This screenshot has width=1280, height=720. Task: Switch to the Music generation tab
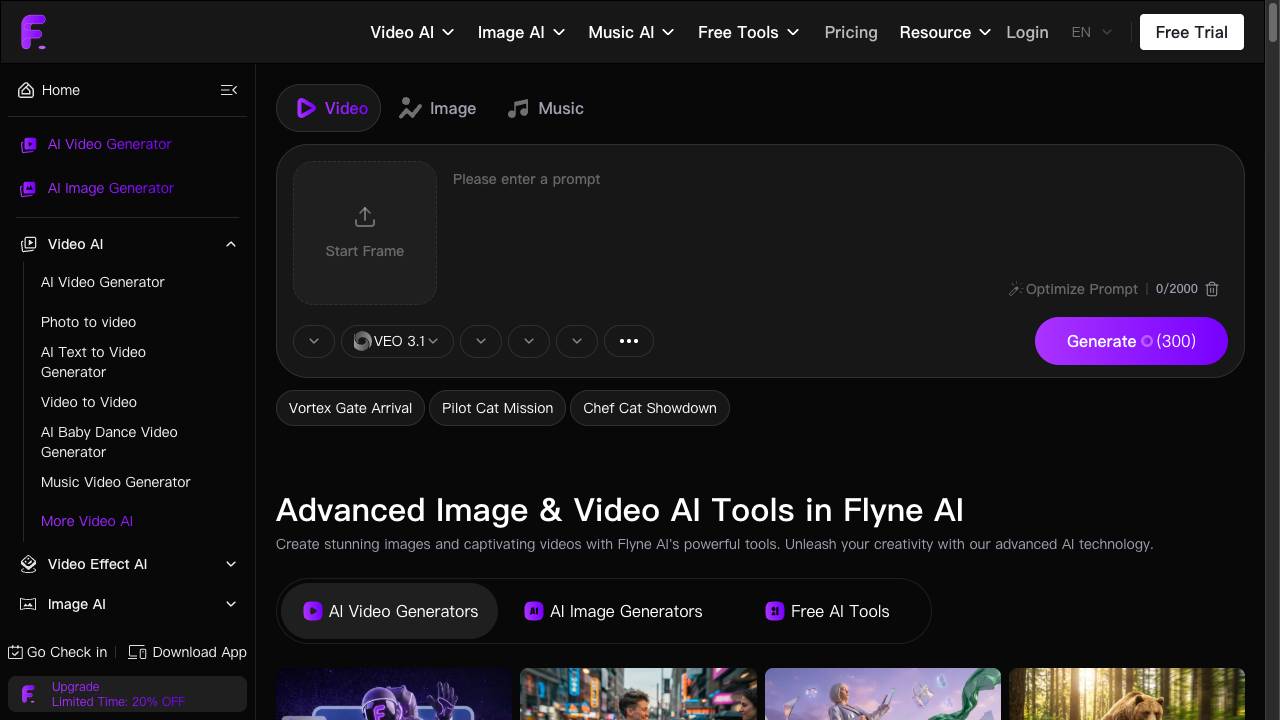pyautogui.click(x=546, y=108)
